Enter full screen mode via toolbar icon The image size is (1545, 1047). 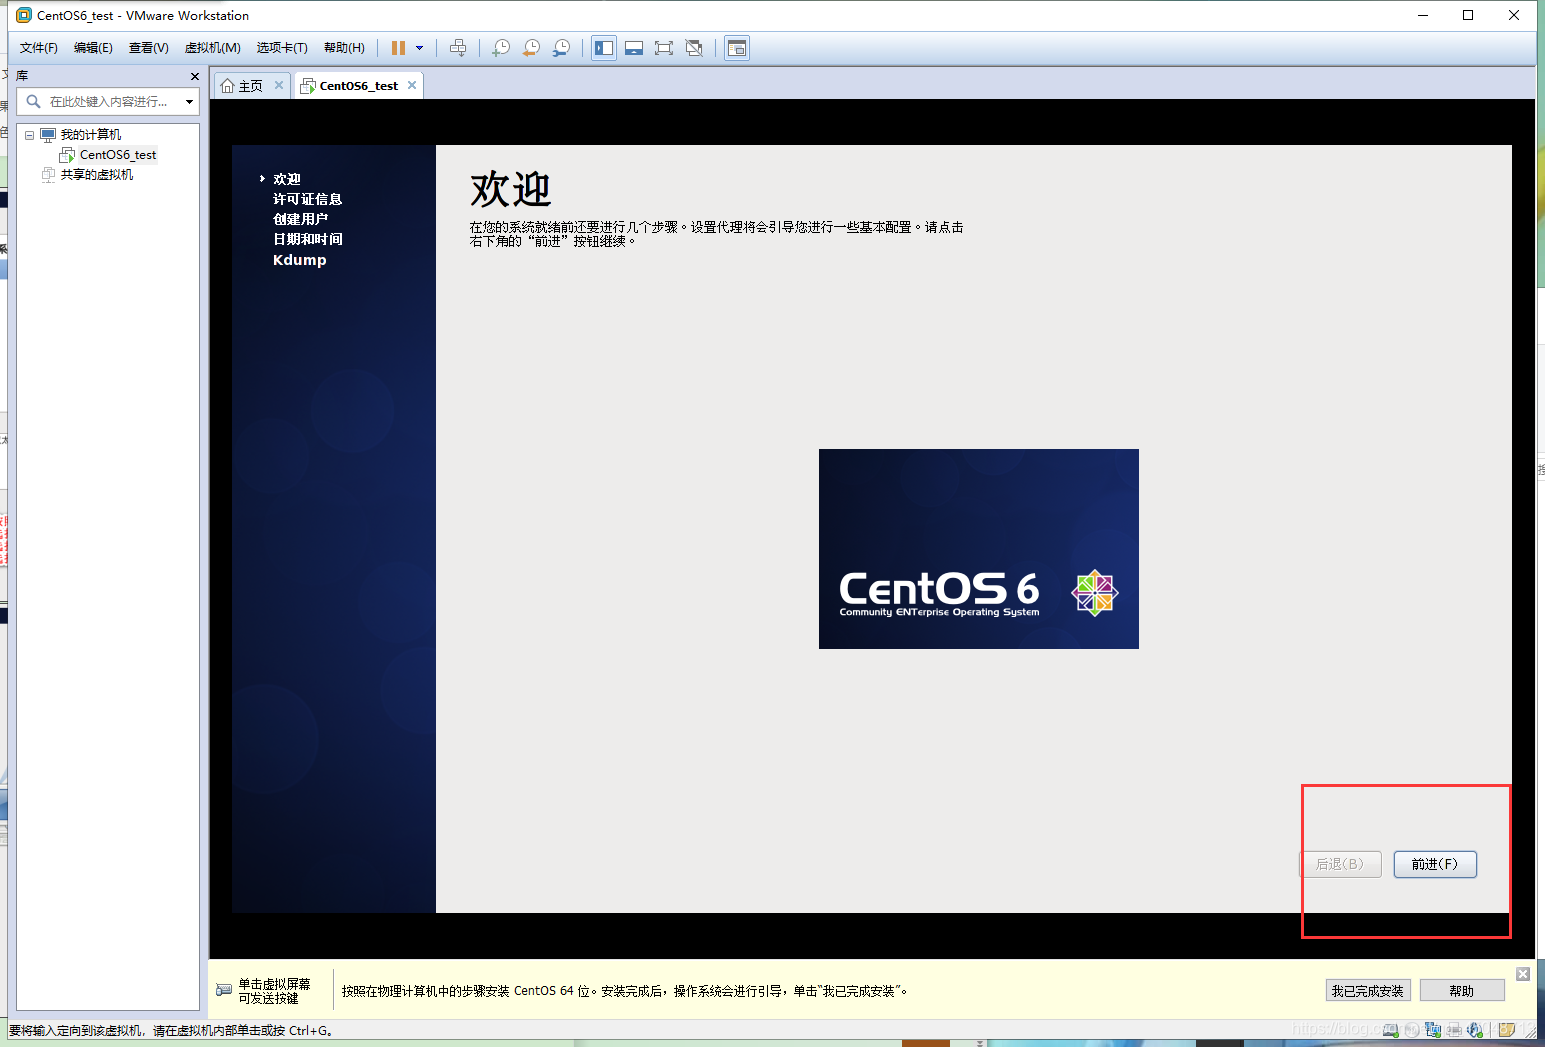[x=664, y=47]
